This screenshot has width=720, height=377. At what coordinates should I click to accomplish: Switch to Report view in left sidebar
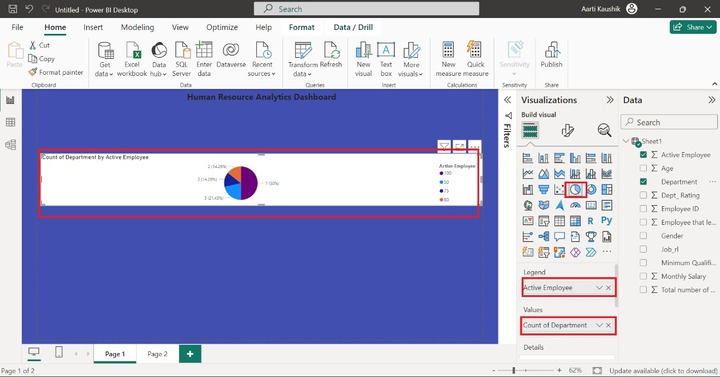coord(10,100)
